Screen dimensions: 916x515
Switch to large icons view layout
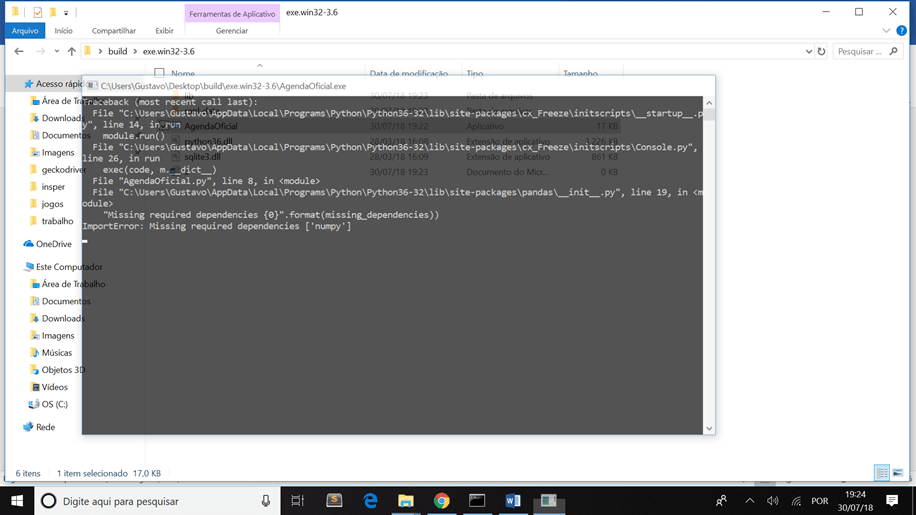point(898,472)
